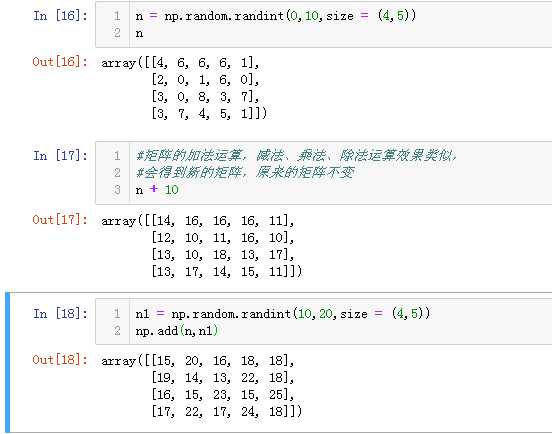Viewport: 552px width, 434px height.
Task: Click output row '[15, 20, 16, 18, 18]'
Action: tap(223, 361)
